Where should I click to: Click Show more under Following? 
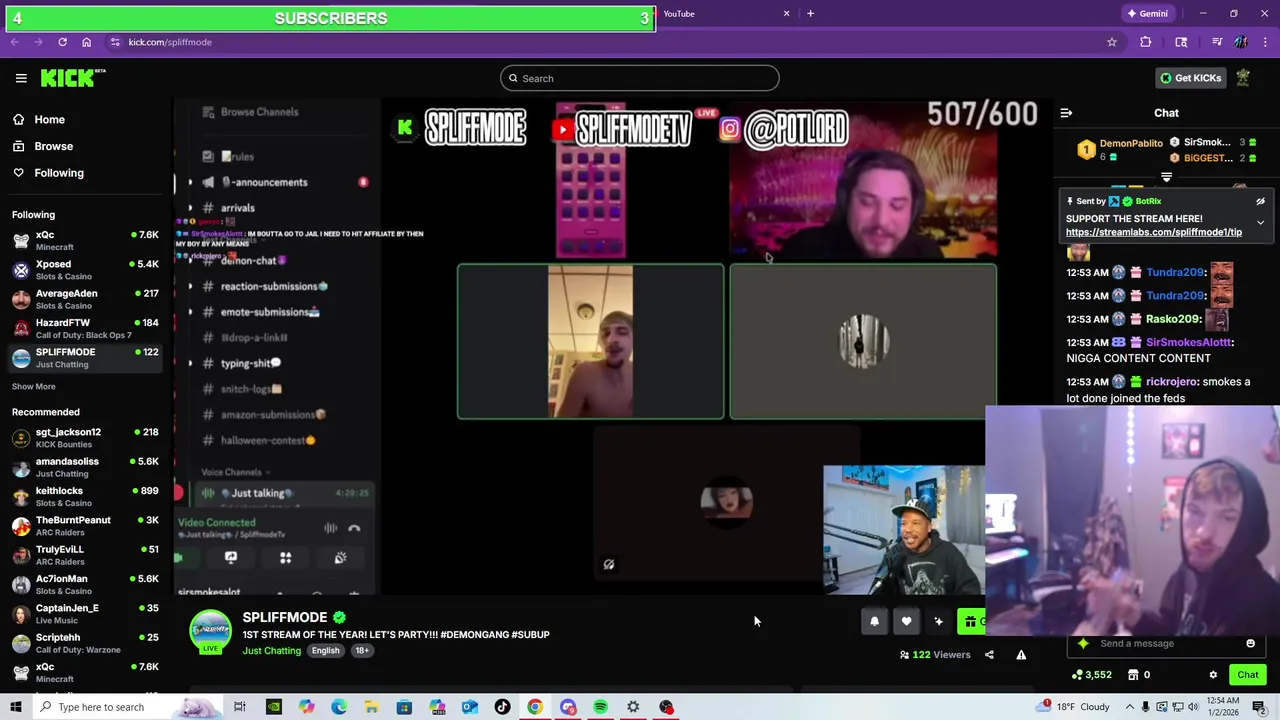[34, 387]
